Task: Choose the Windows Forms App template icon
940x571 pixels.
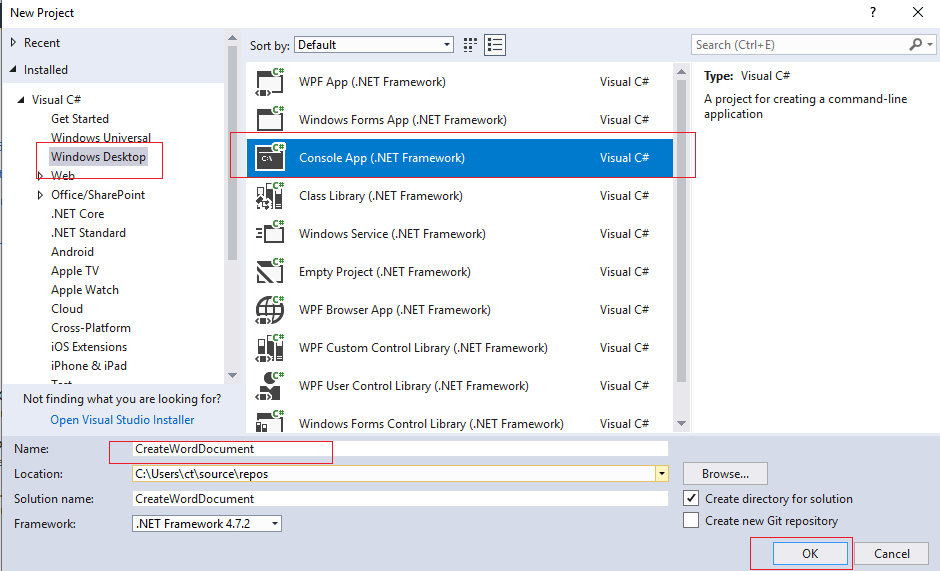Action: click(270, 119)
